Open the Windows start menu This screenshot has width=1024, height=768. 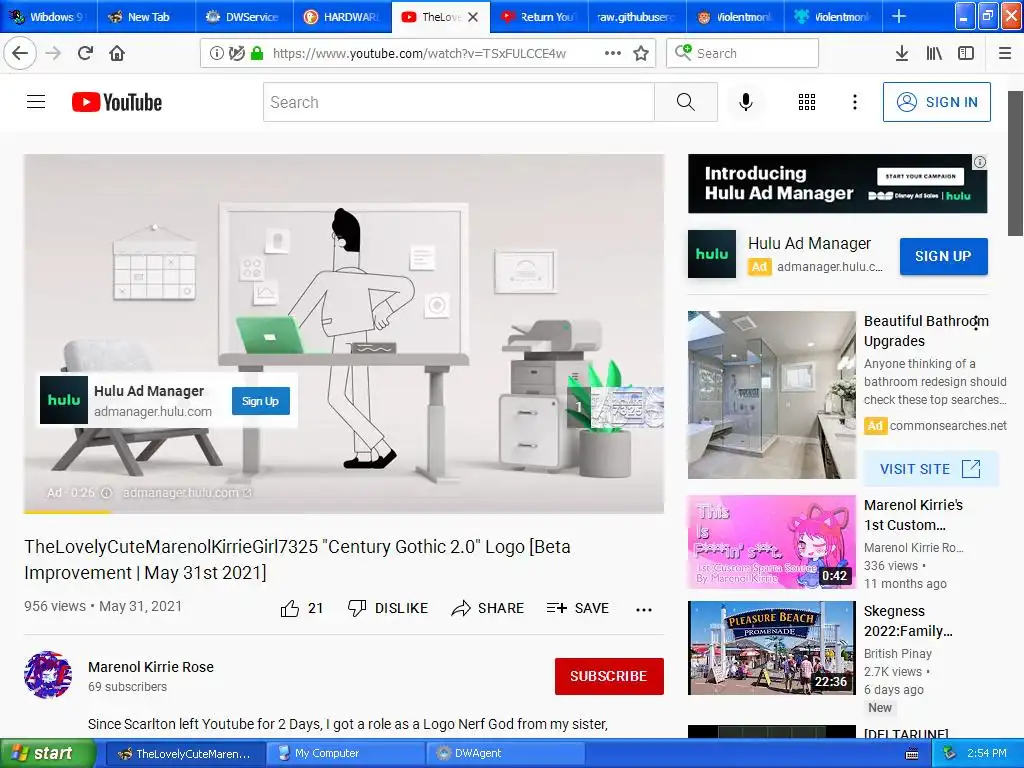pos(48,753)
